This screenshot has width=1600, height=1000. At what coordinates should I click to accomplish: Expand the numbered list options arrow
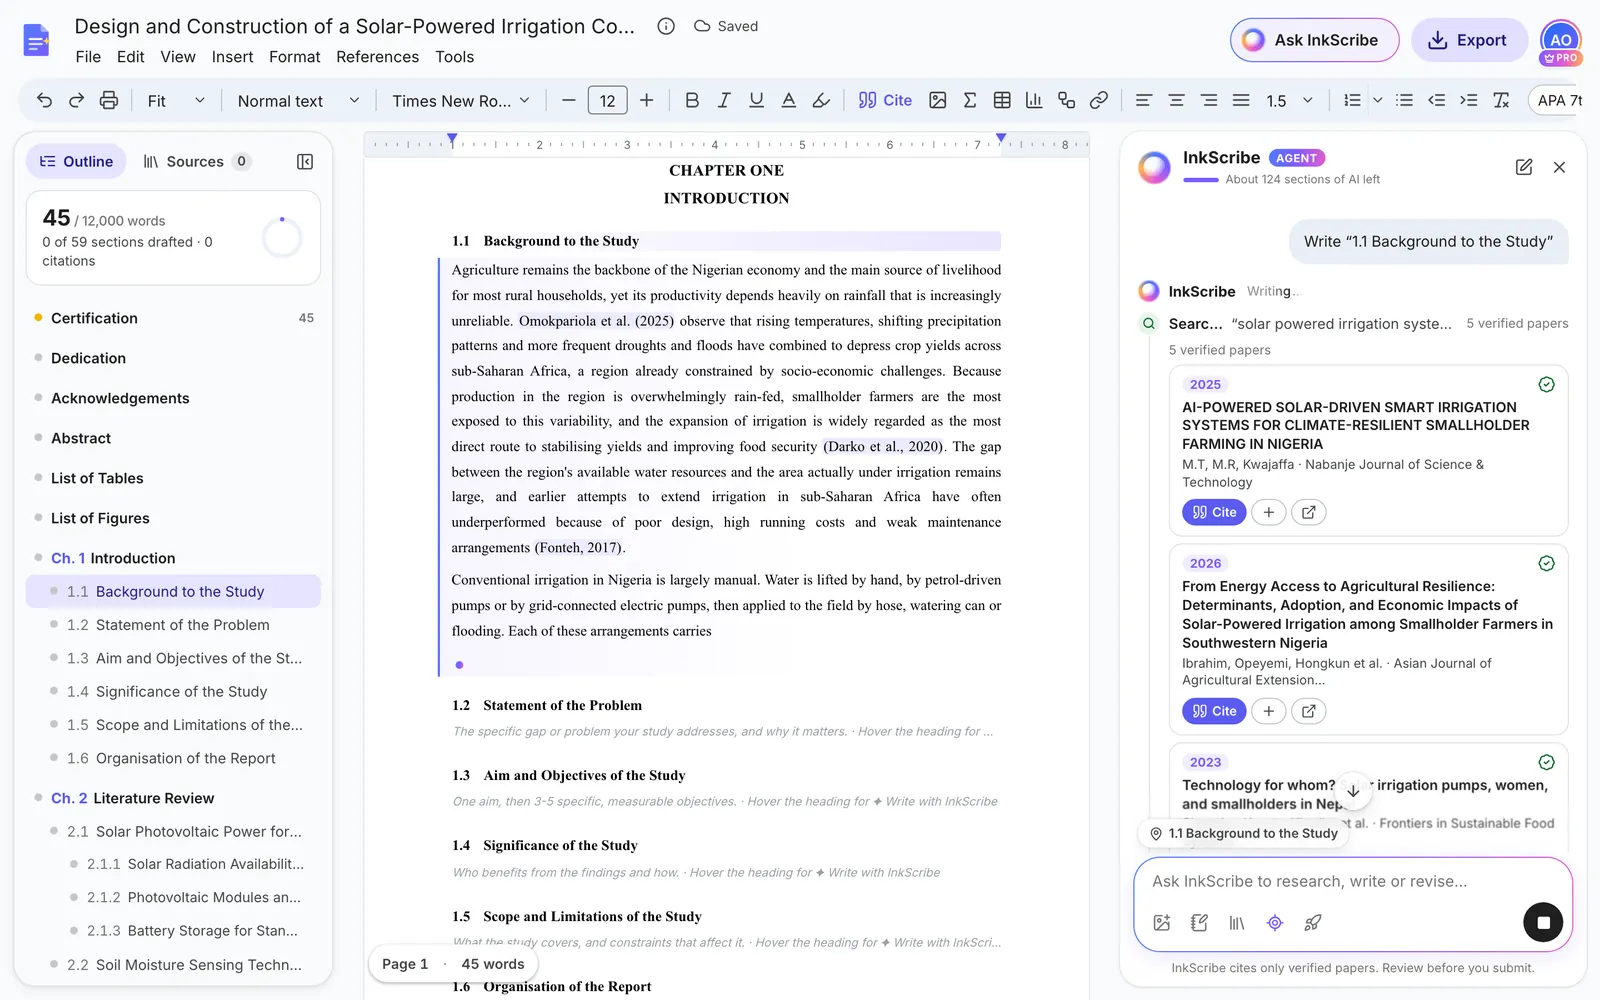point(1378,100)
